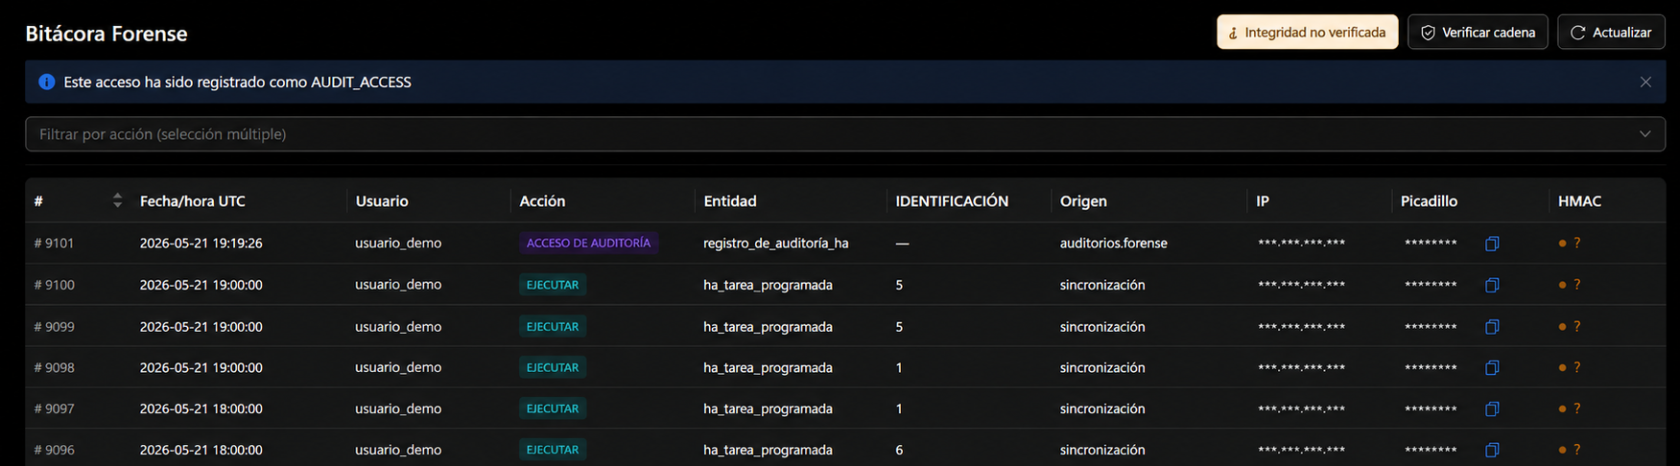Screen dimensions: 1680x466
Task: Click HMAC status indicator for row #9096
Action: [1569, 450]
